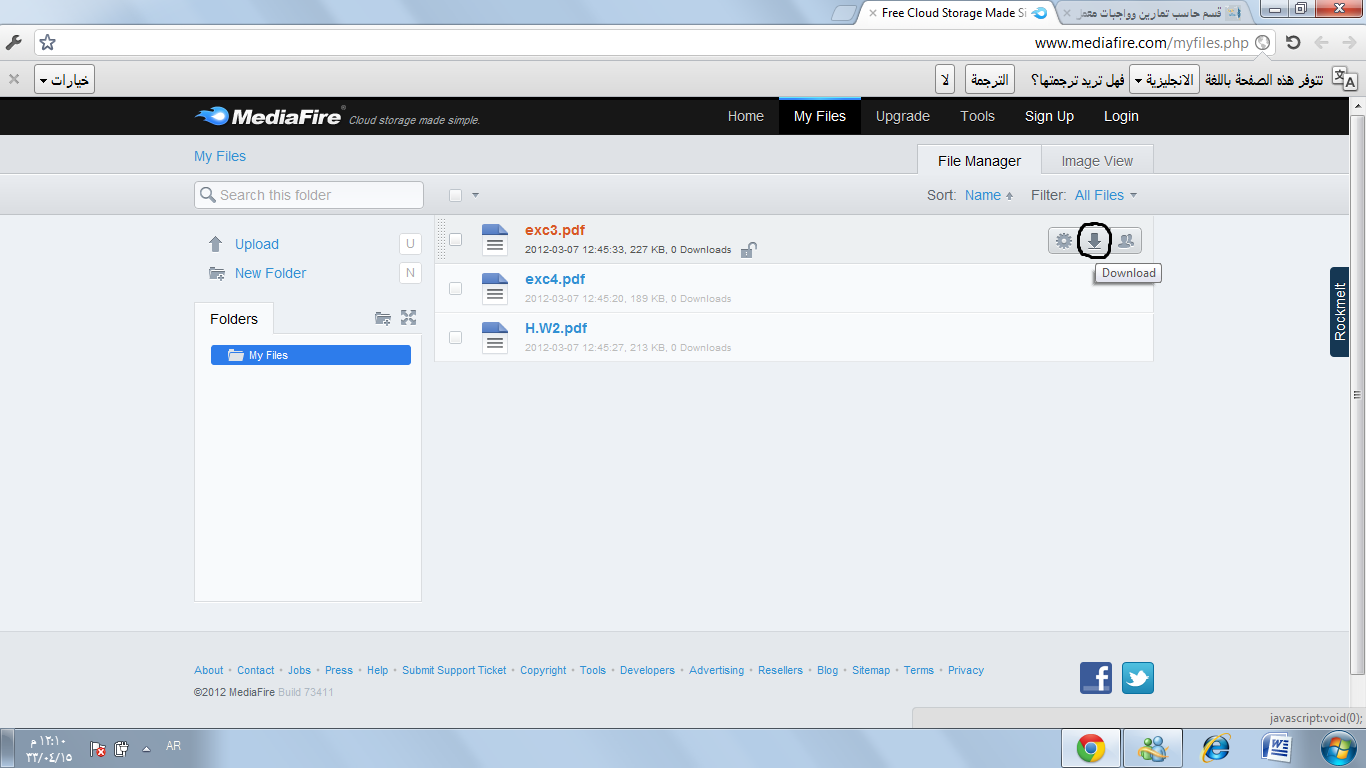Click the bookmark star in address bar

click(x=48, y=43)
